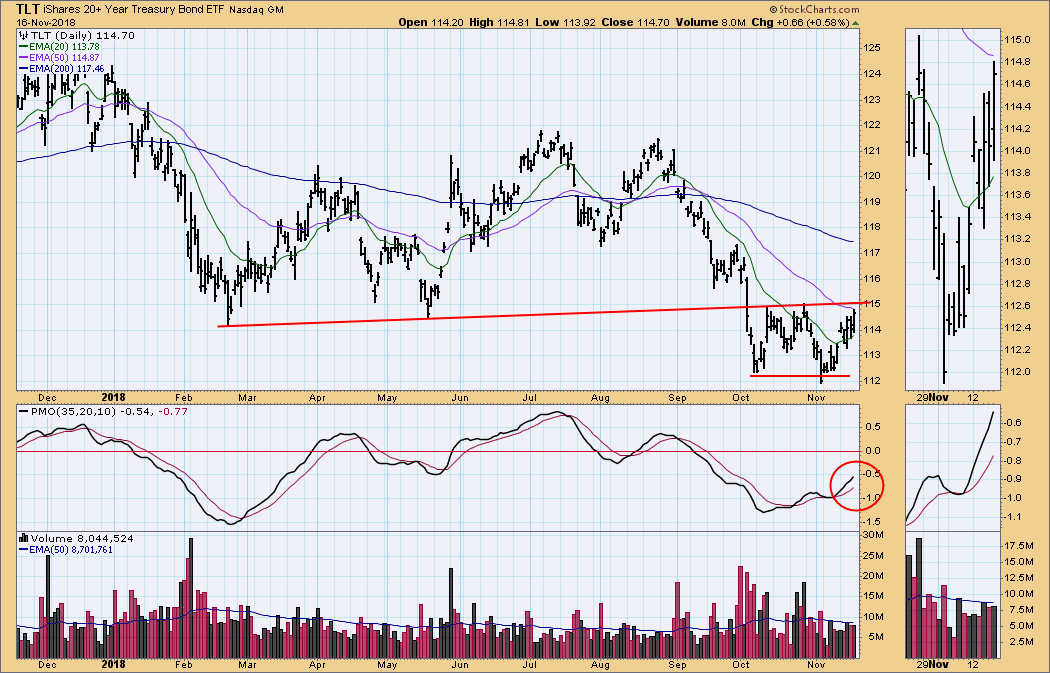Select the Volume 8.0M header value
Image resolution: width=1050 pixels, height=673 pixels.
coord(710,22)
